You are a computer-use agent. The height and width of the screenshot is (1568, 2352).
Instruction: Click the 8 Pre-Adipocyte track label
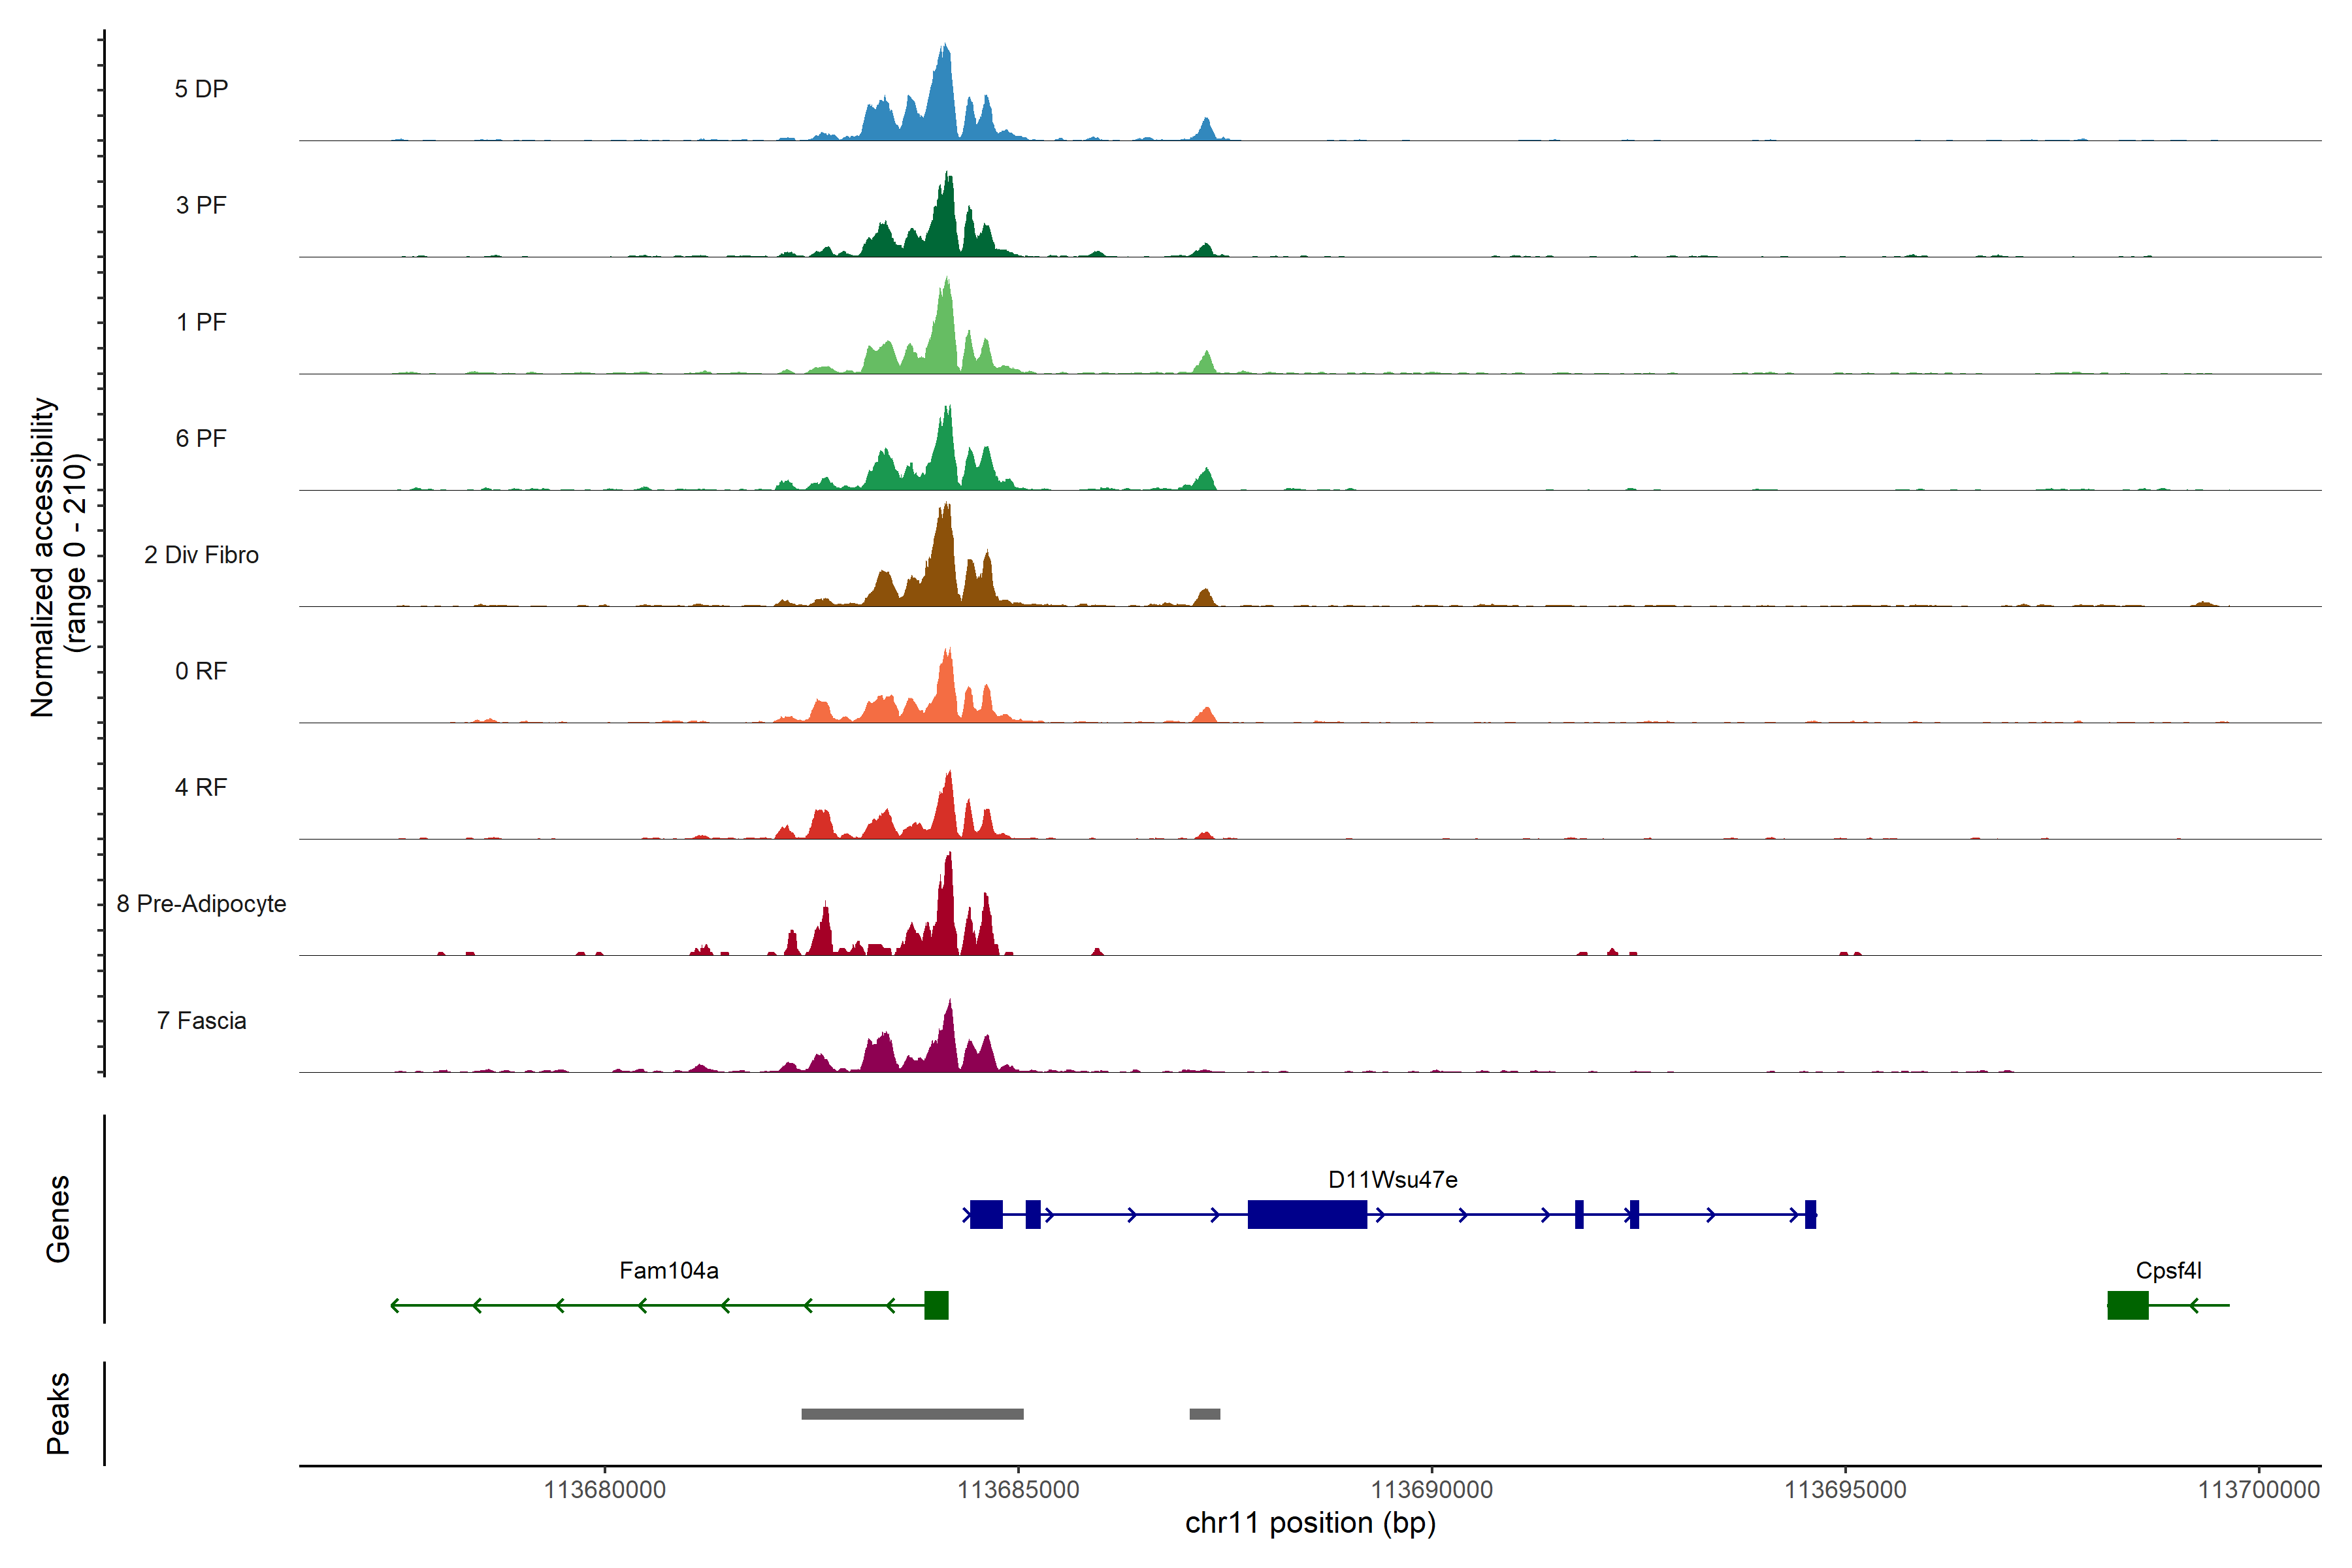(x=201, y=904)
